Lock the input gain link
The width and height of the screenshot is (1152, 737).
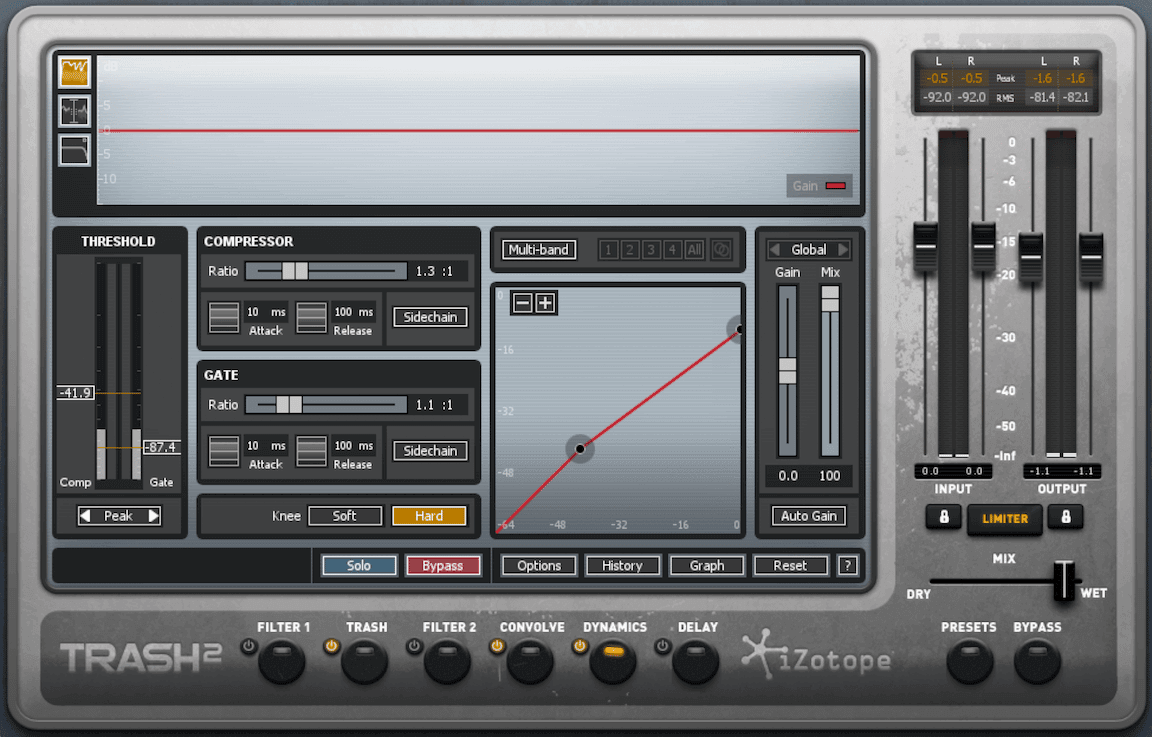pyautogui.click(x=944, y=517)
